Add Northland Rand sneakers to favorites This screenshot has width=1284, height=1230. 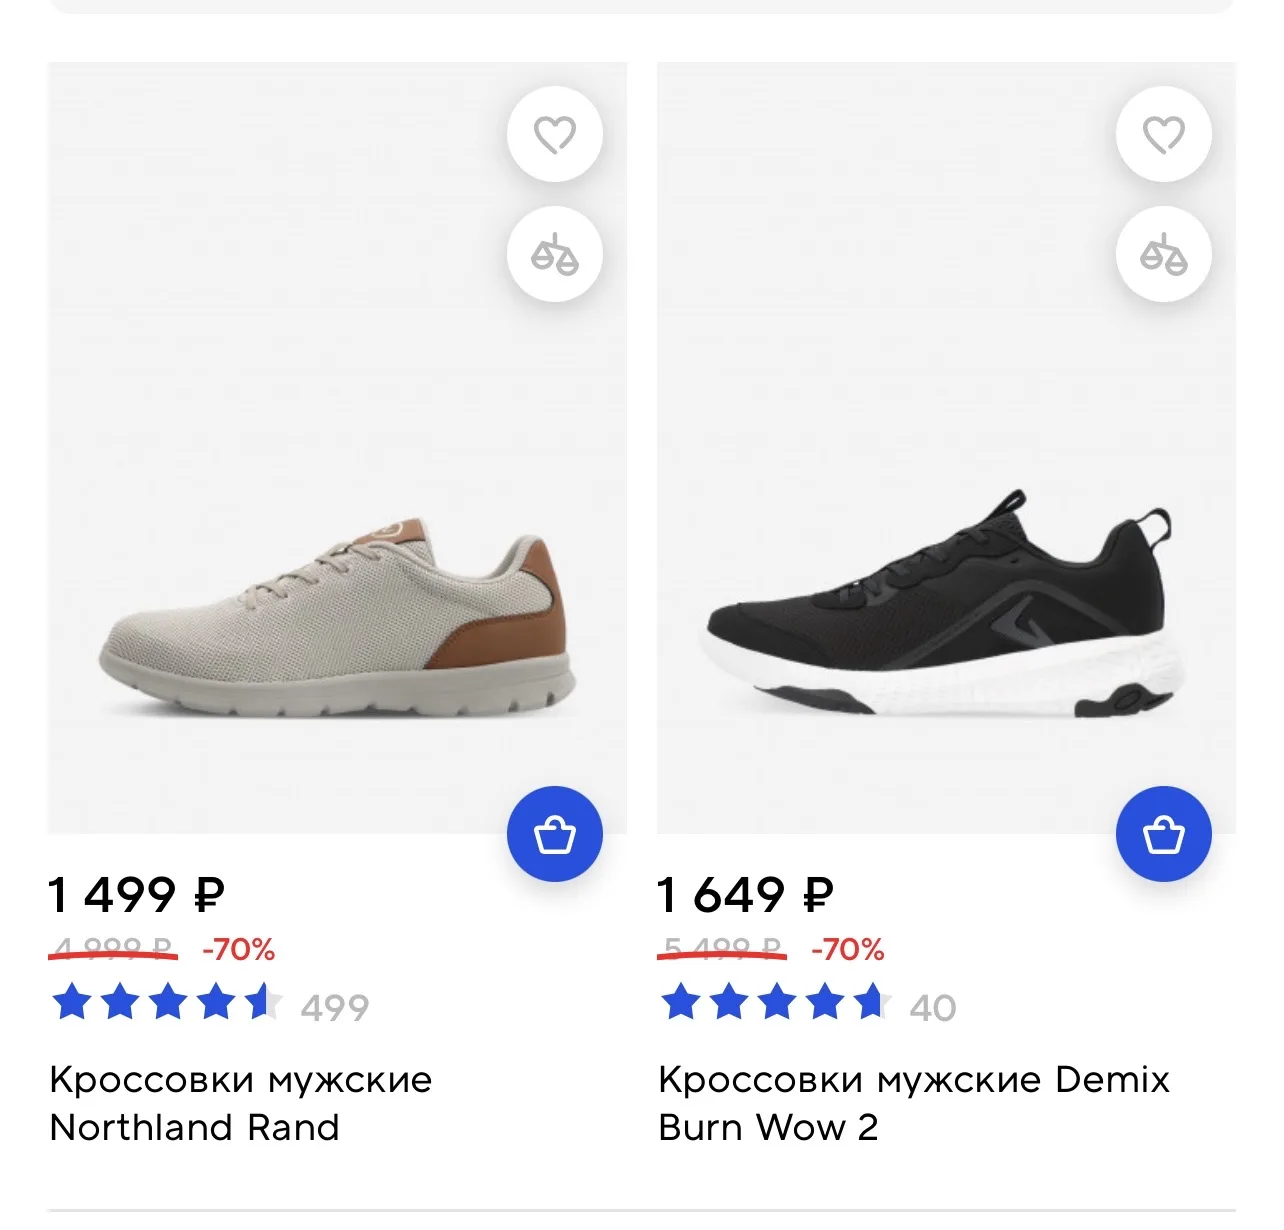555,134
